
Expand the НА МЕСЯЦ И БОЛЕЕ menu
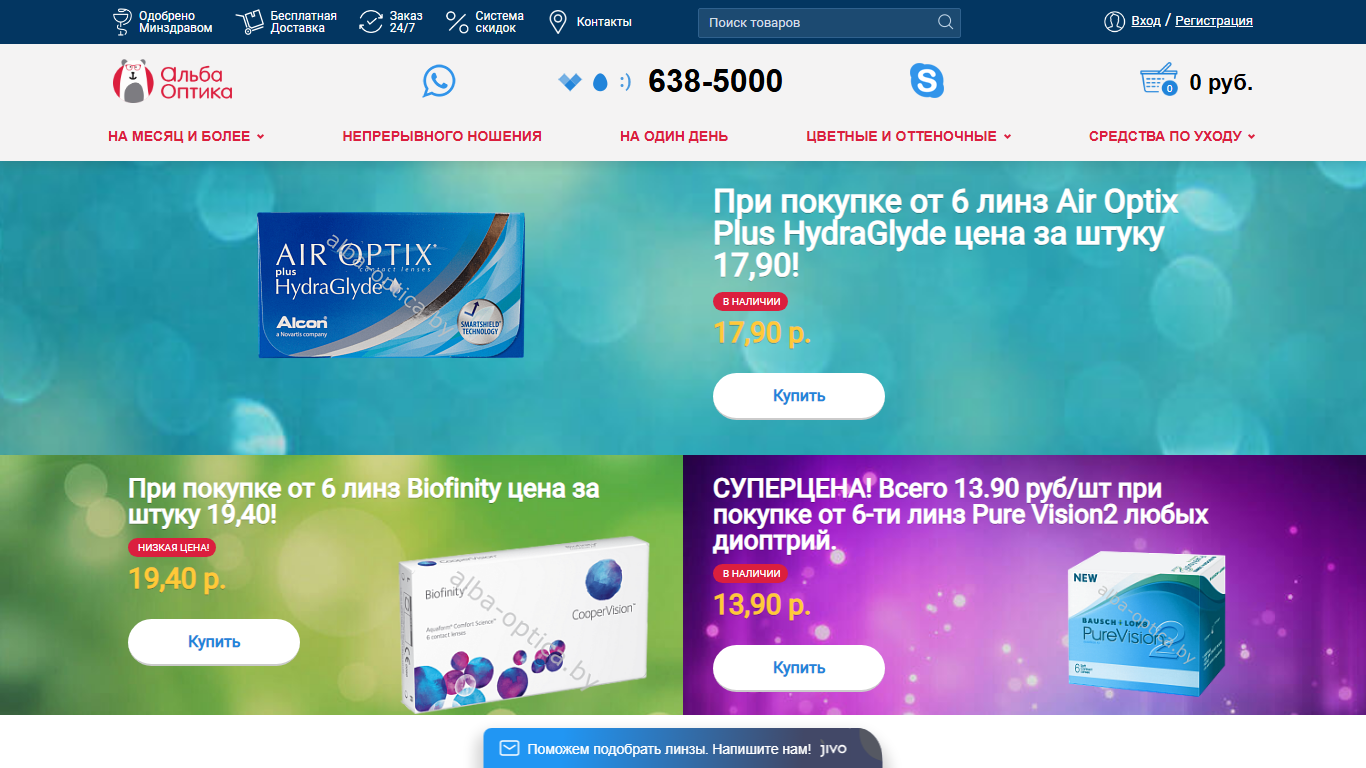pos(186,136)
